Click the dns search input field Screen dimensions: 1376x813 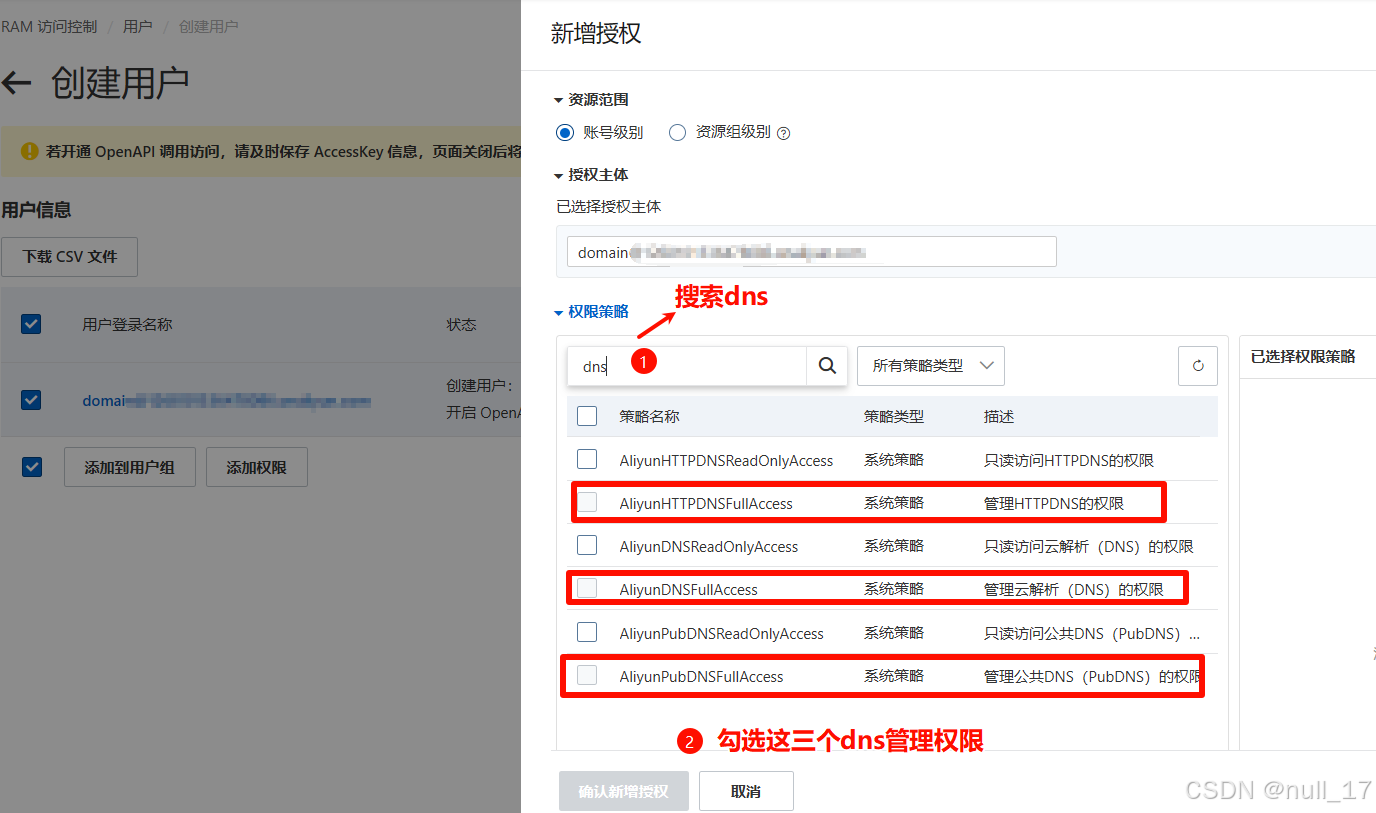pyautogui.click(x=680, y=365)
